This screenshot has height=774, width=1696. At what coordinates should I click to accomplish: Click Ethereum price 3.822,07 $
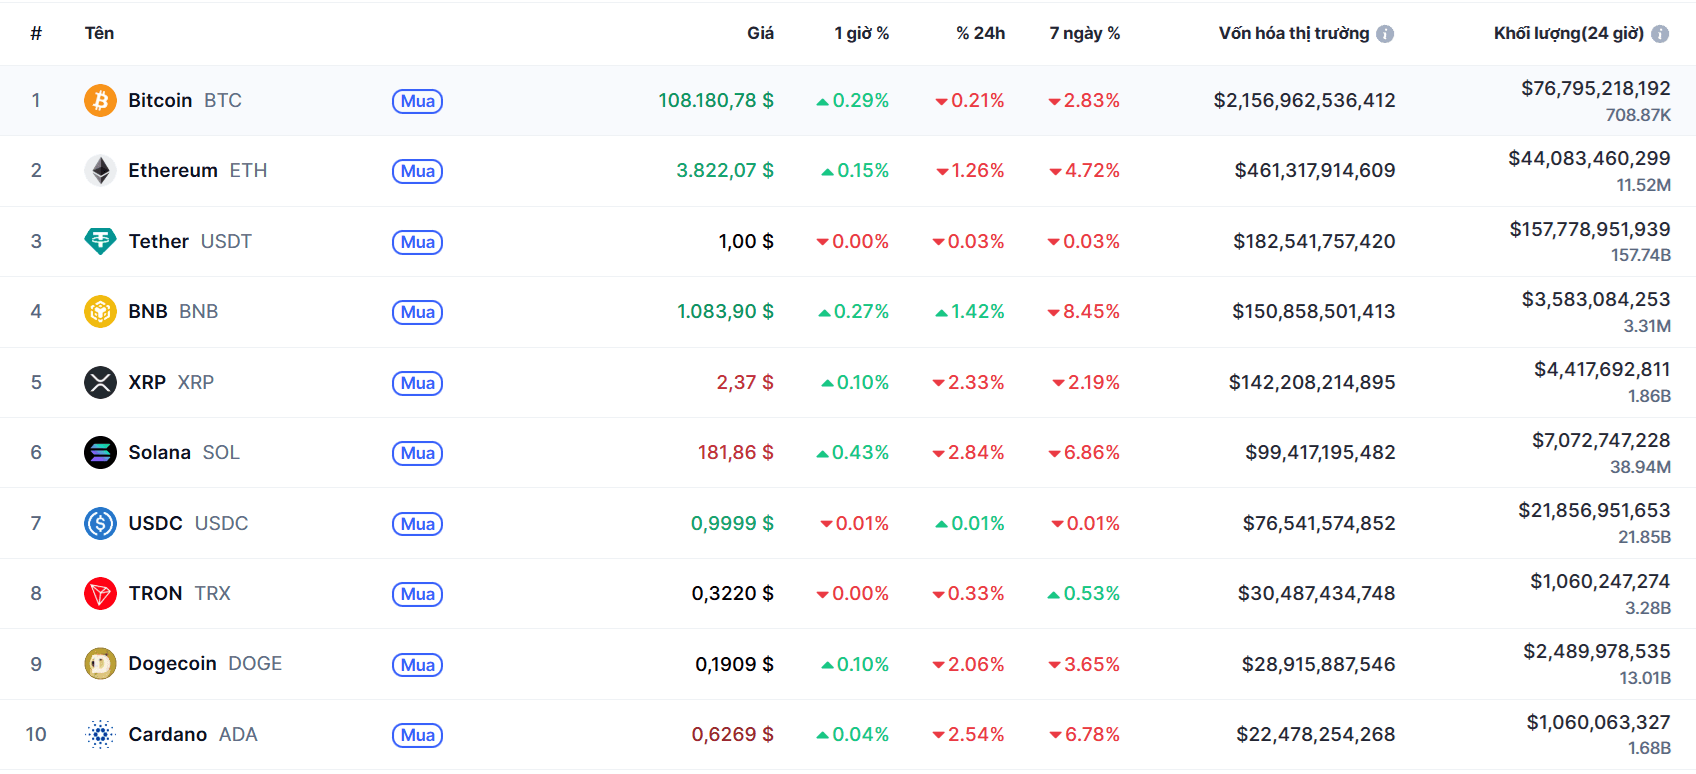point(725,170)
